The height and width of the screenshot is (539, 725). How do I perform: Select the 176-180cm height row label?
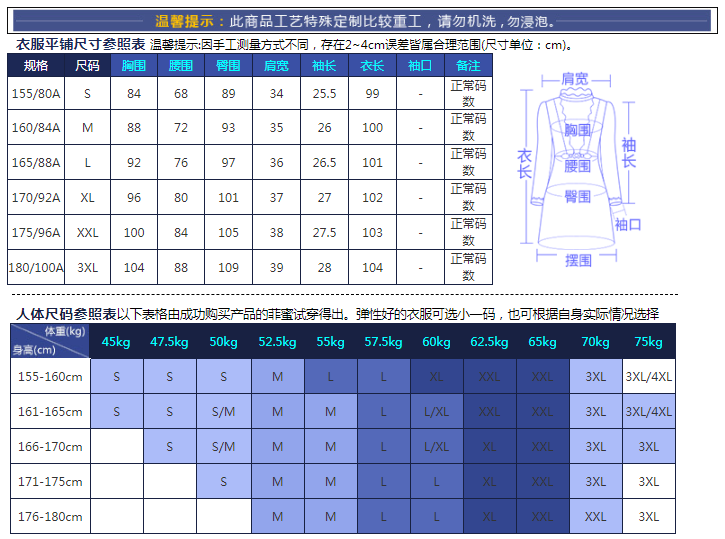coord(50,517)
